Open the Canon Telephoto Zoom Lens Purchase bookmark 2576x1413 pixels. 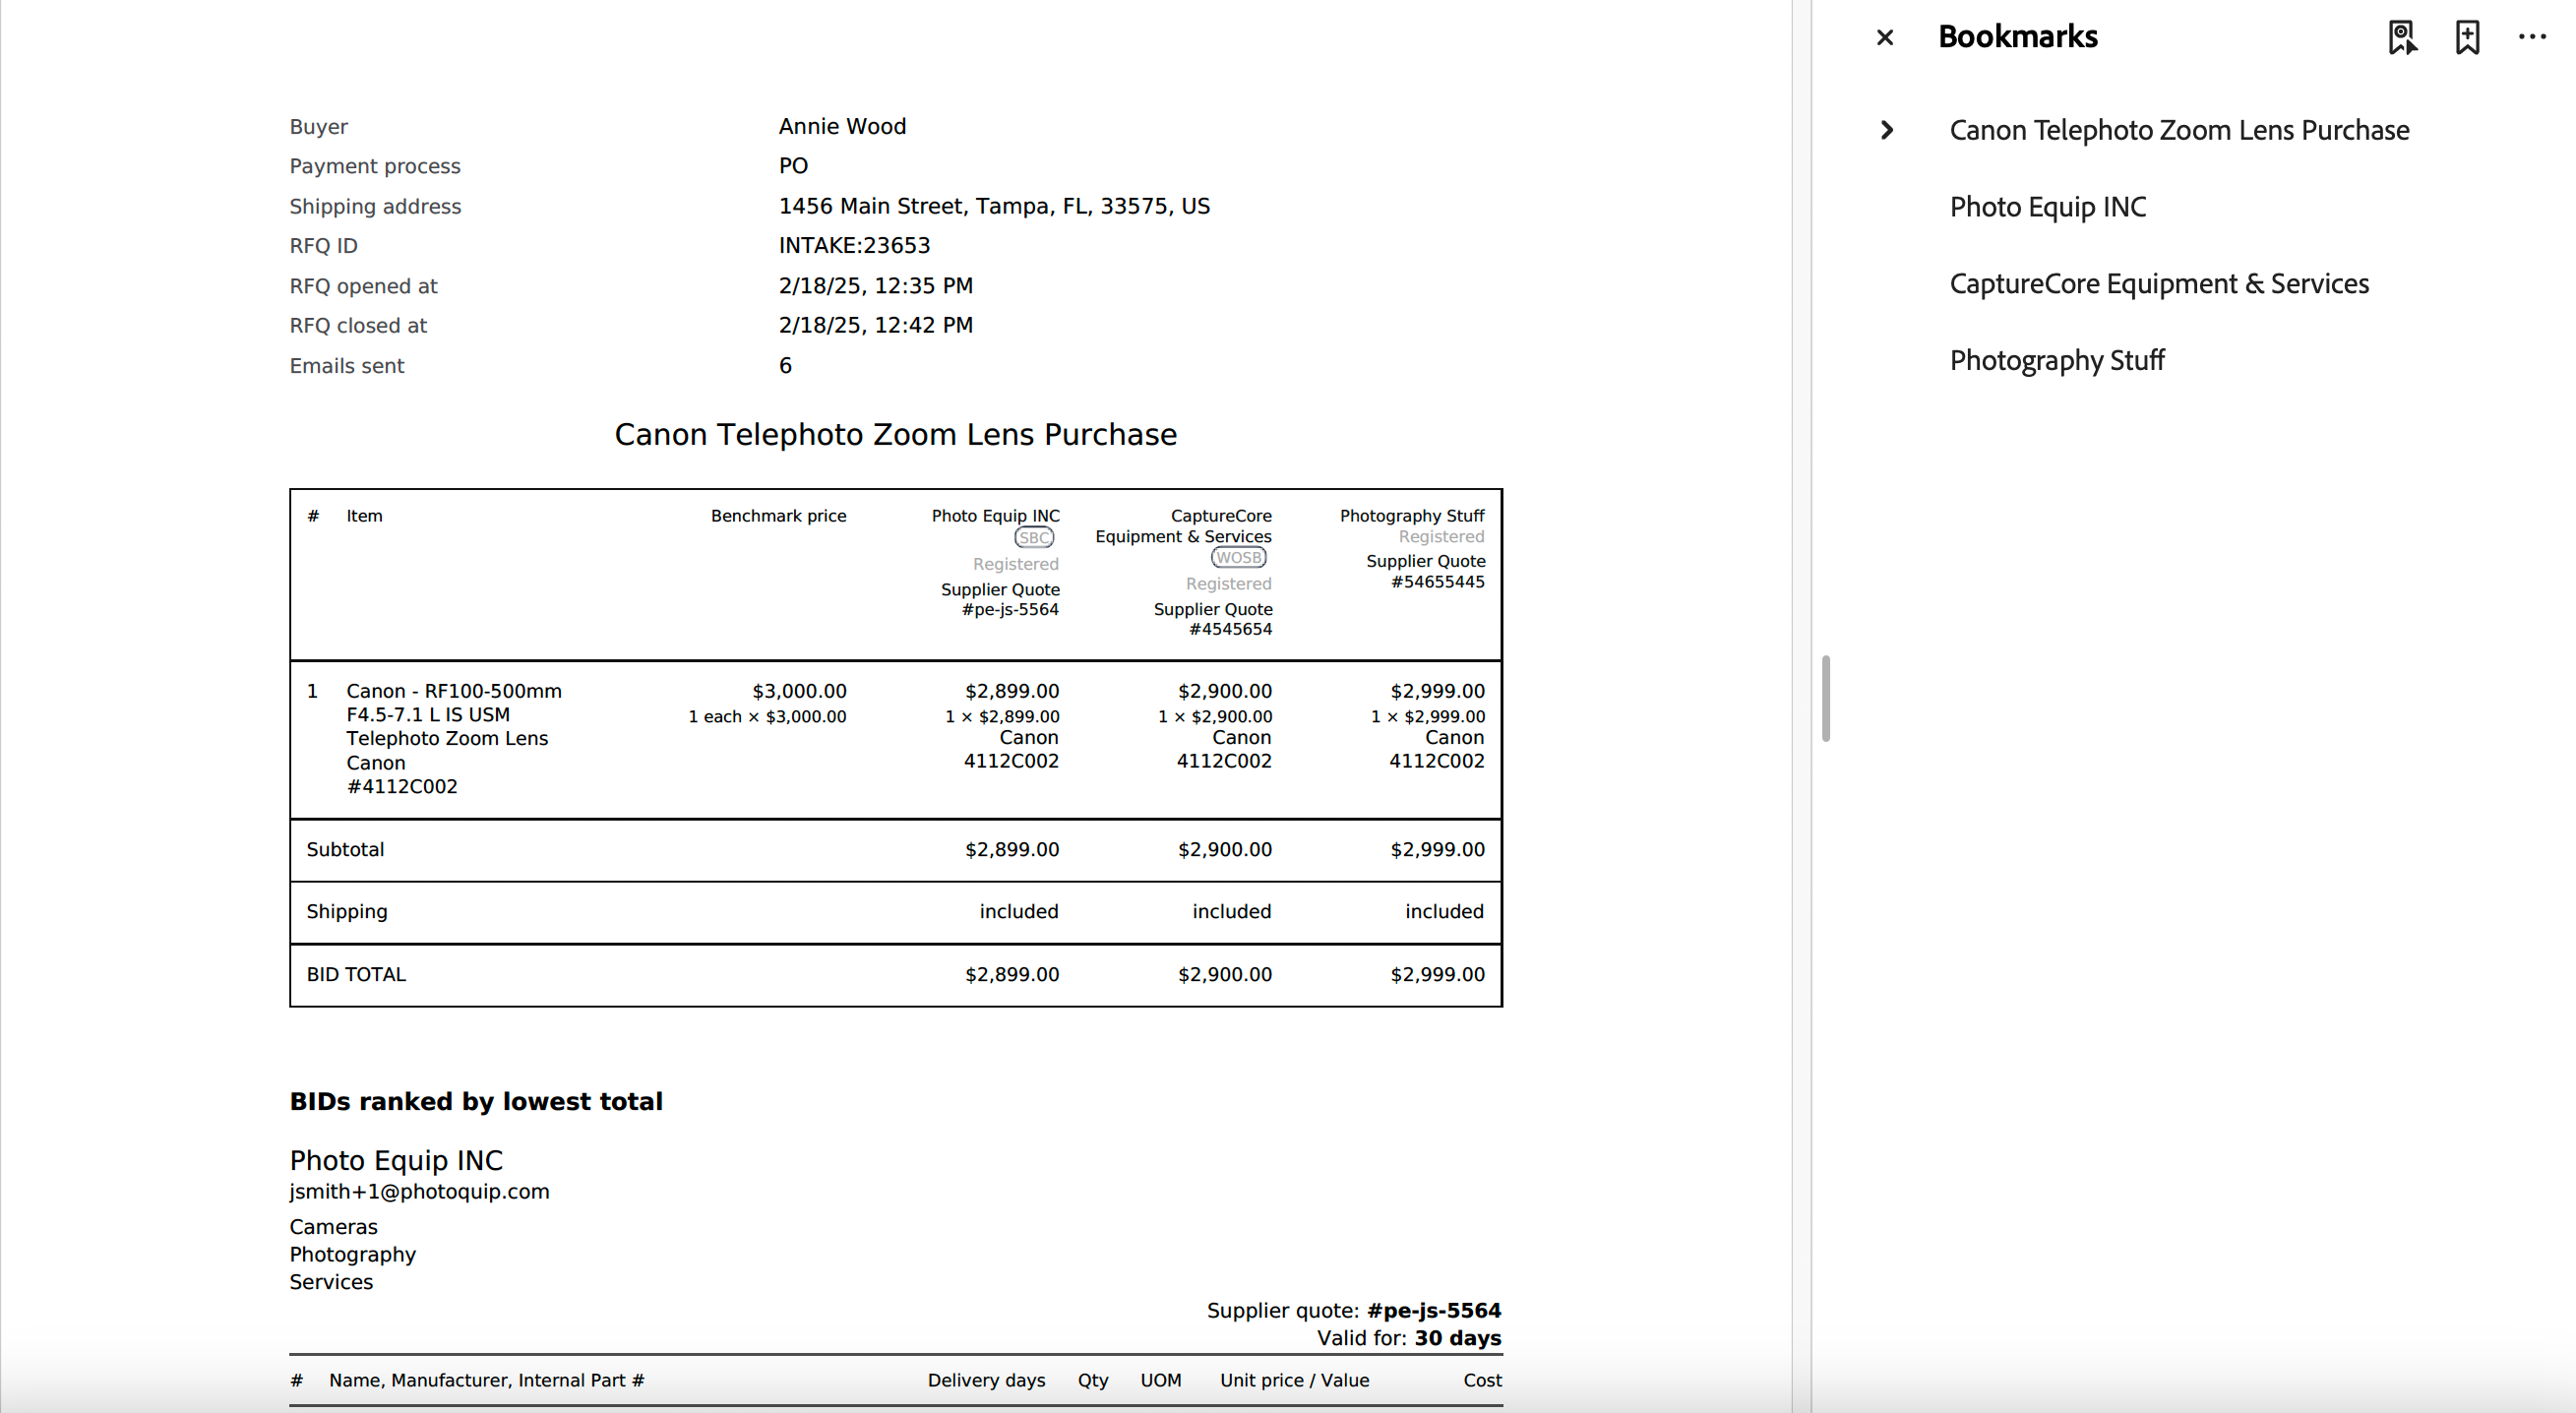[x=2179, y=130]
